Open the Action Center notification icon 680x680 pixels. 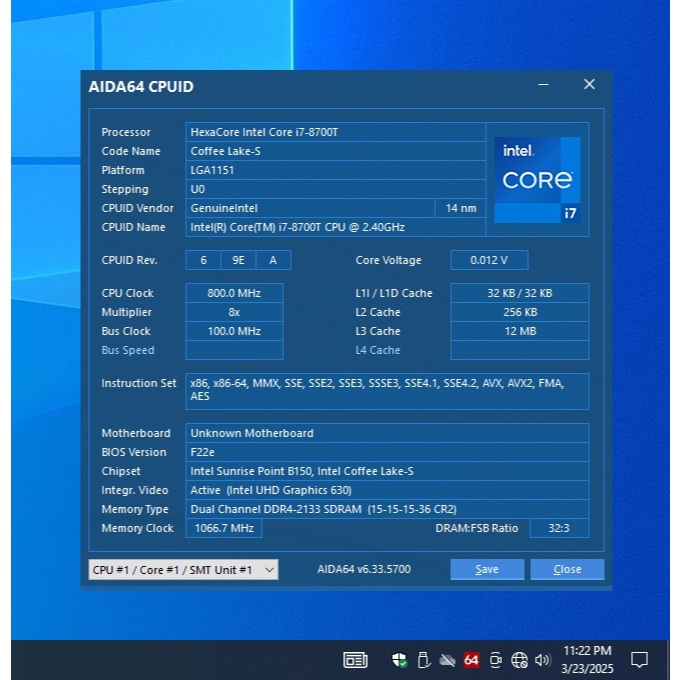pos(639,660)
